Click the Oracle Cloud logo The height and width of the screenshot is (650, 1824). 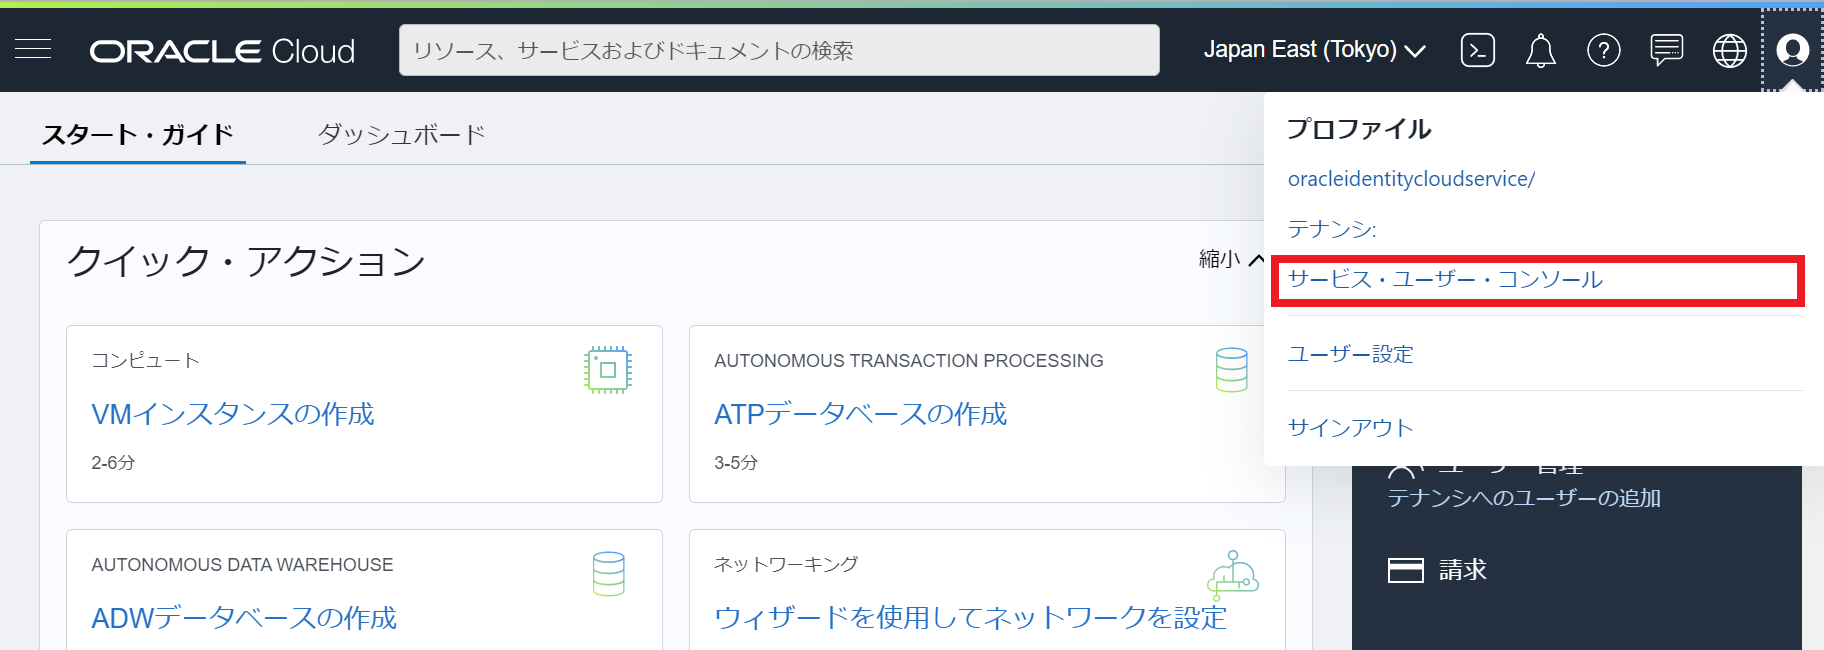tap(222, 51)
